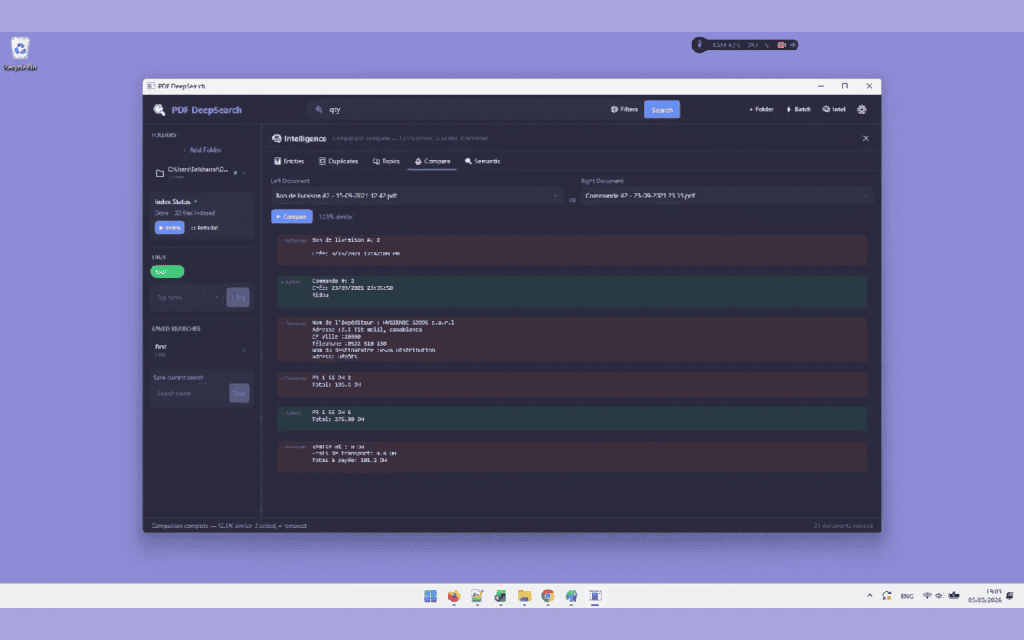
Task: Select the Compare tab
Action: point(432,161)
